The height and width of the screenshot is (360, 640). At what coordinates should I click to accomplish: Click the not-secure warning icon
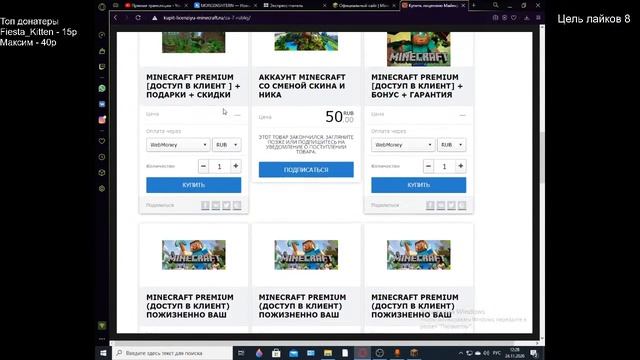pos(155,18)
